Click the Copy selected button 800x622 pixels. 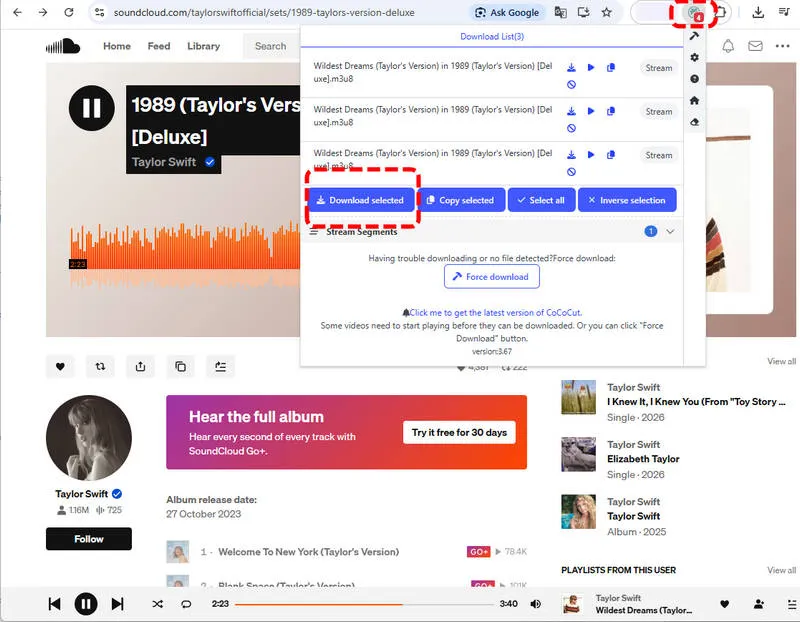tap(461, 200)
